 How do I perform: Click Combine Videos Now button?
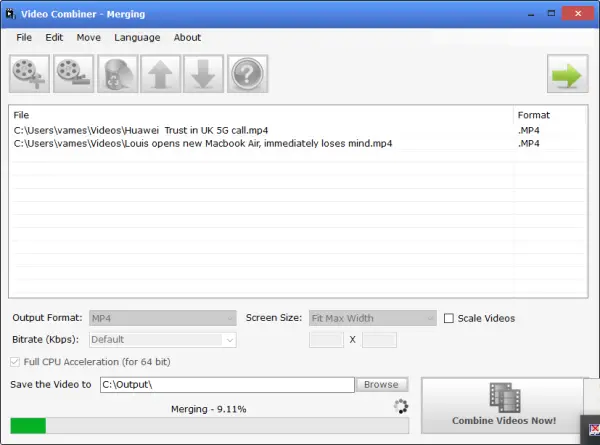(504, 406)
